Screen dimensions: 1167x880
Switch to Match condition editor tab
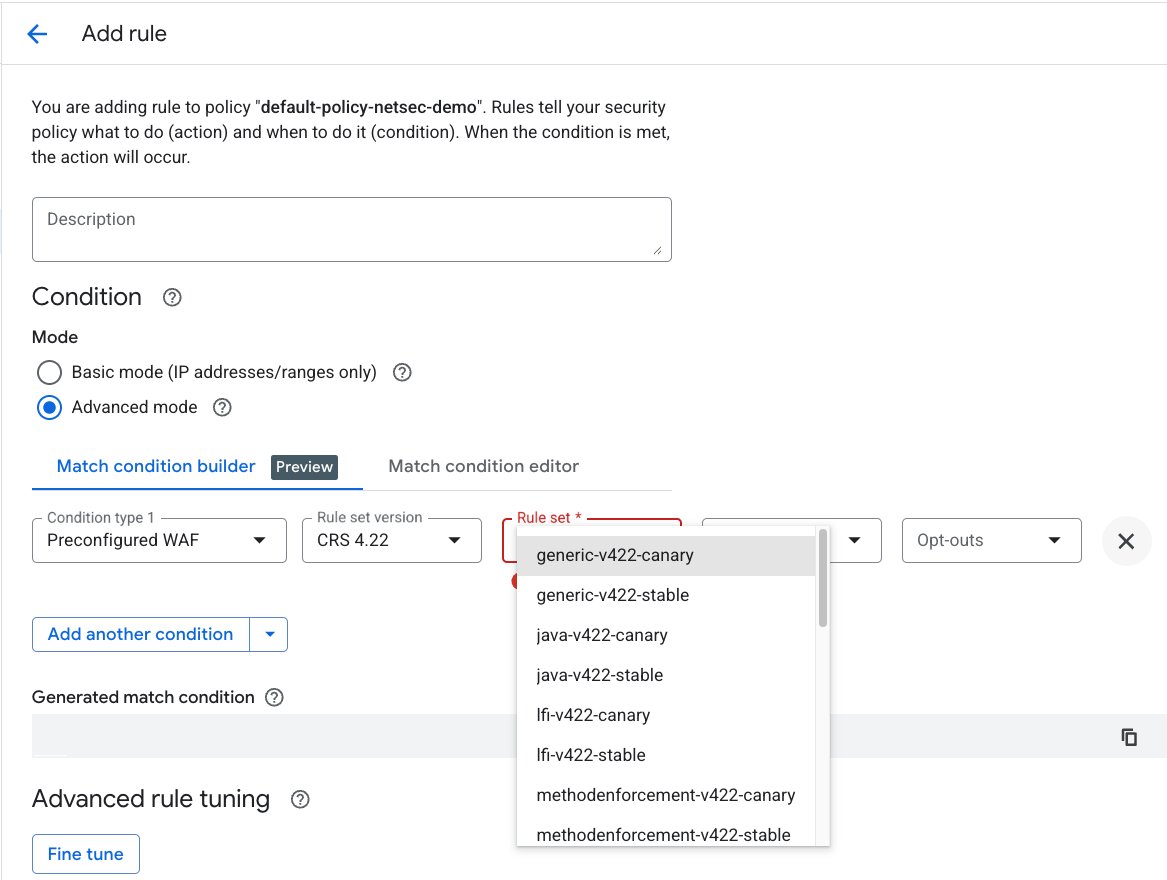coord(484,466)
